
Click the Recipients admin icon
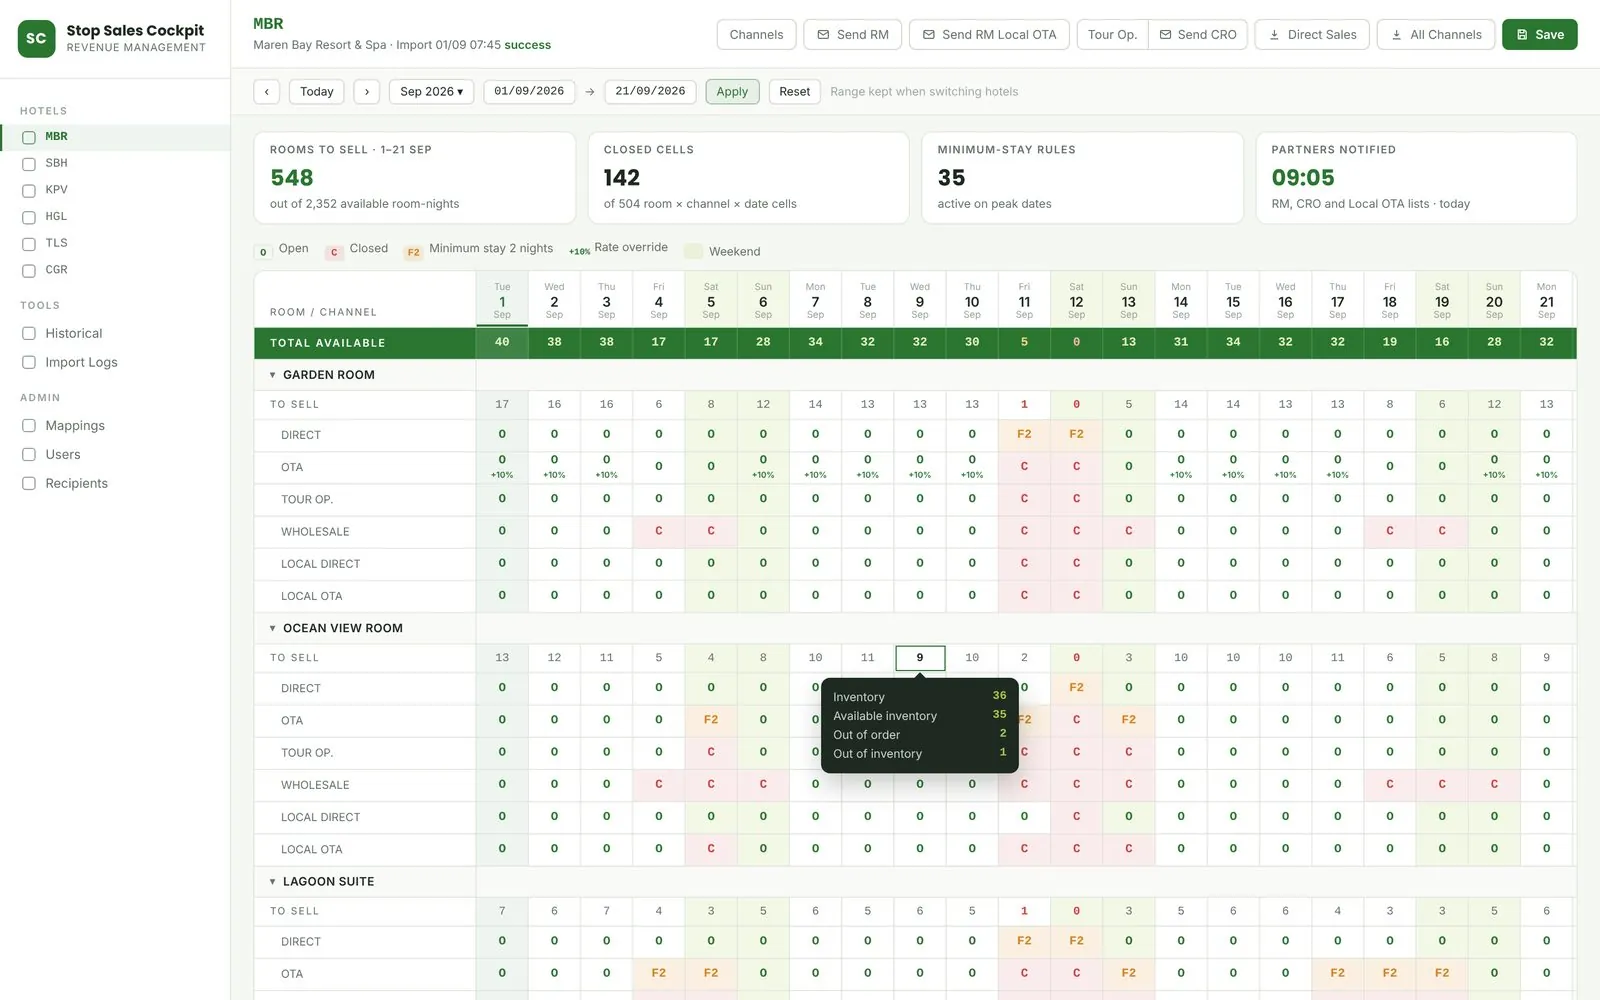click(x=29, y=484)
